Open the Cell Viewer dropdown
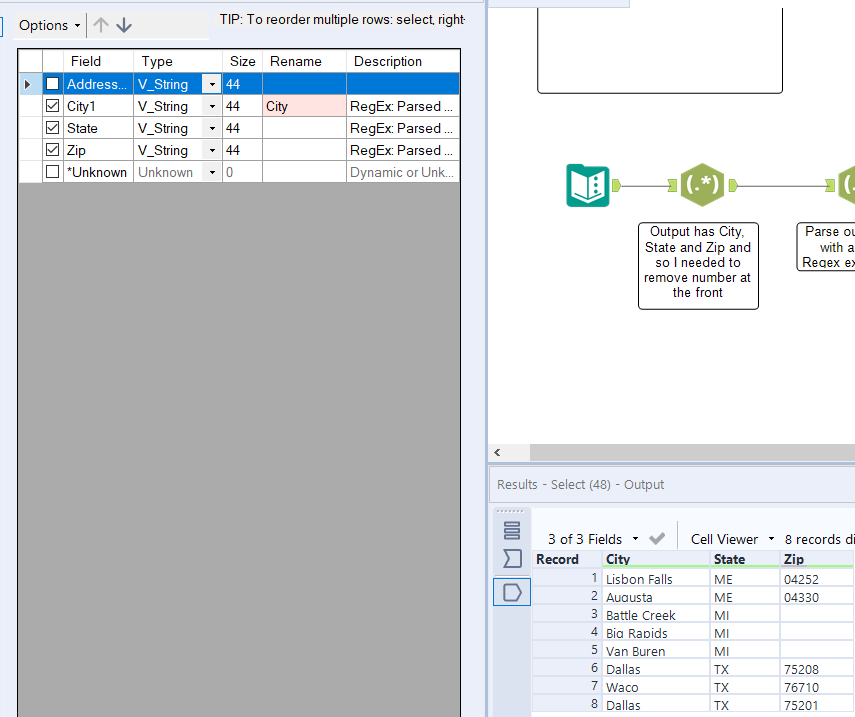Image resolution: width=855 pixels, height=717 pixels. coord(730,539)
